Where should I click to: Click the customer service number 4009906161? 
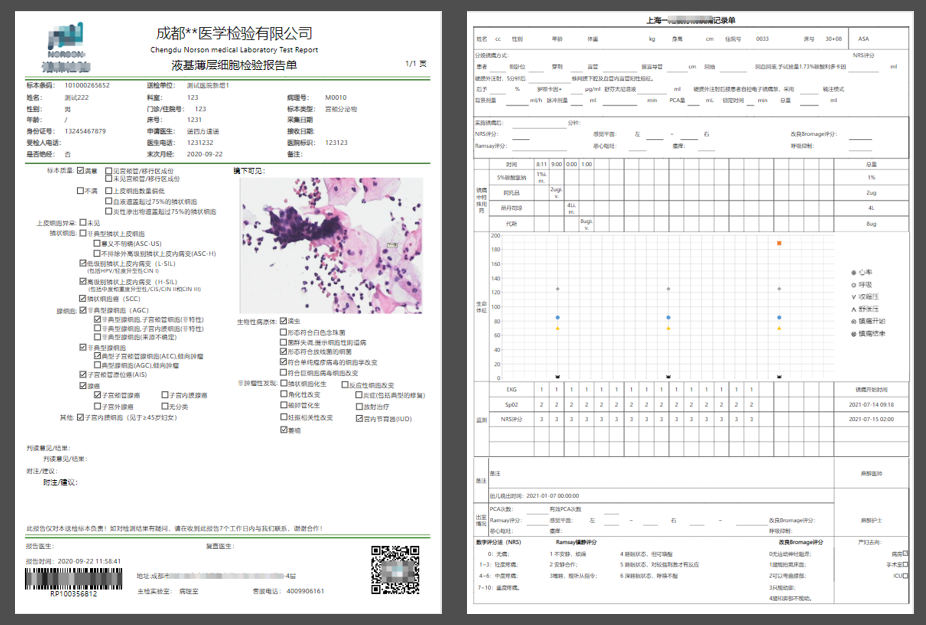305,591
